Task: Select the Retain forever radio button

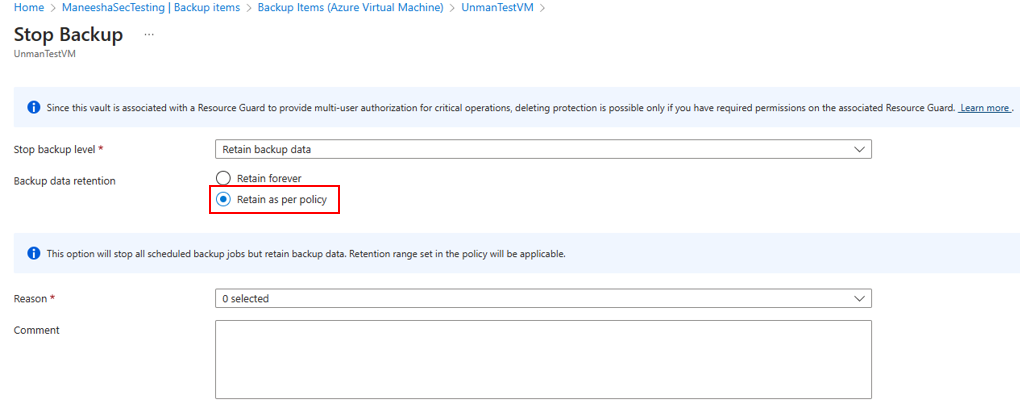Action: [x=224, y=178]
